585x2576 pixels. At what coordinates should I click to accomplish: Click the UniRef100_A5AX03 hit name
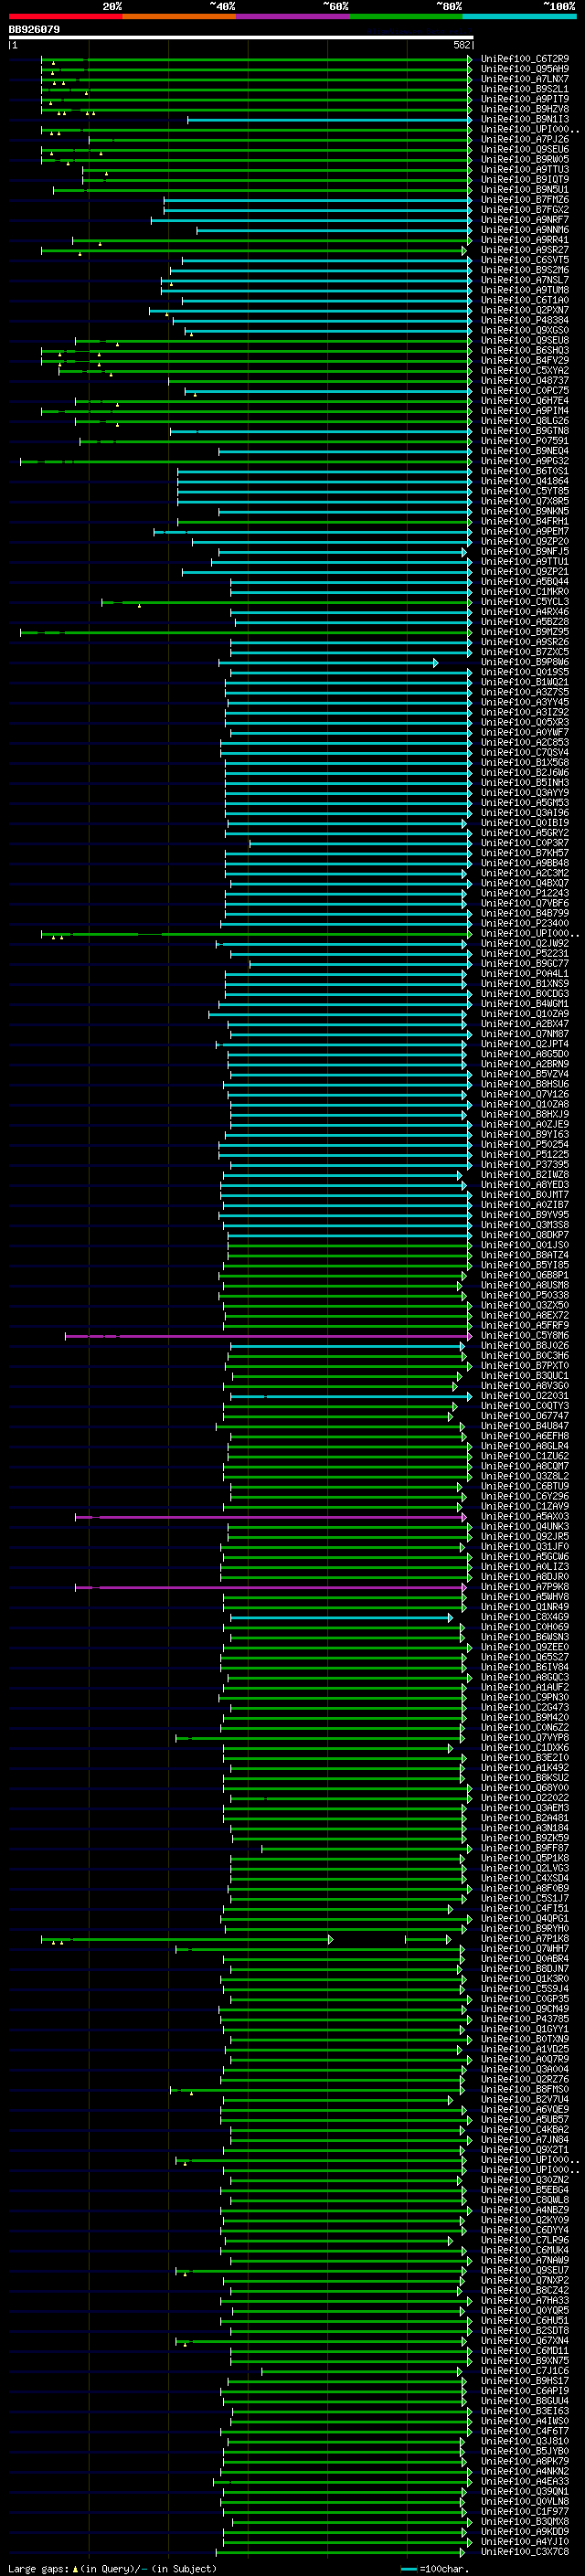(x=525, y=1517)
